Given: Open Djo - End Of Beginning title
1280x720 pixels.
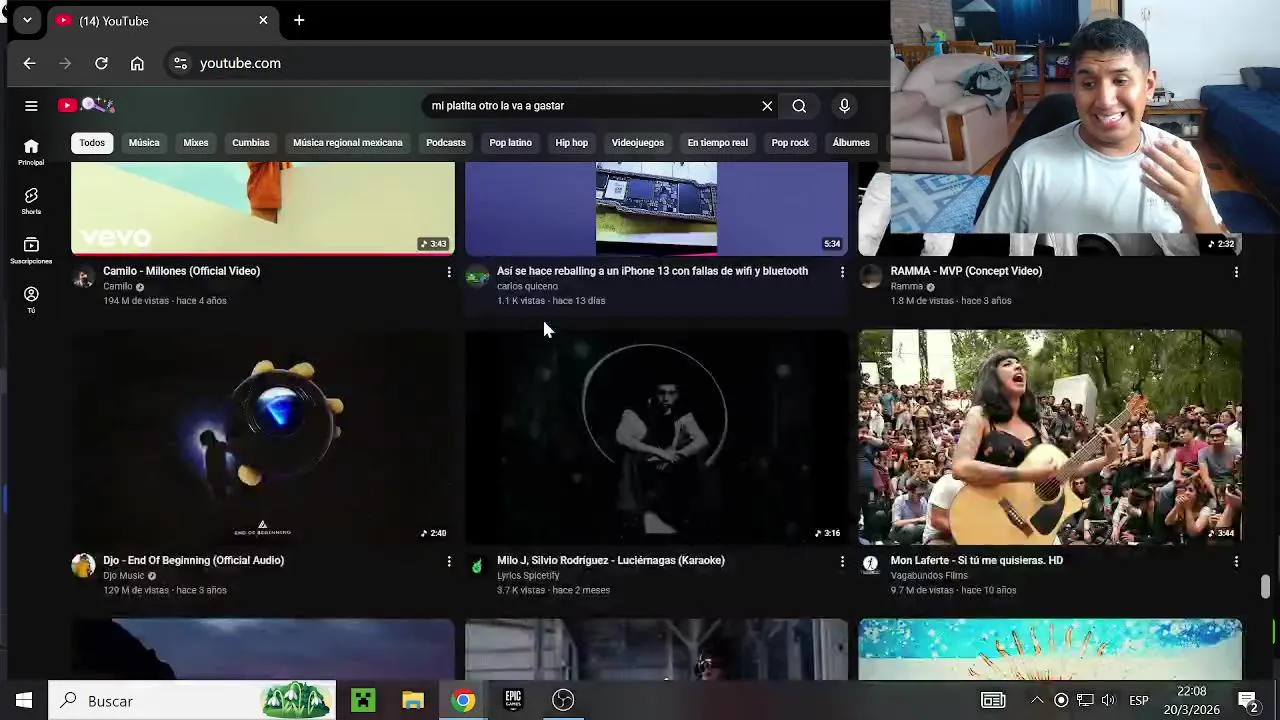Looking at the screenshot, I should pos(193,561).
